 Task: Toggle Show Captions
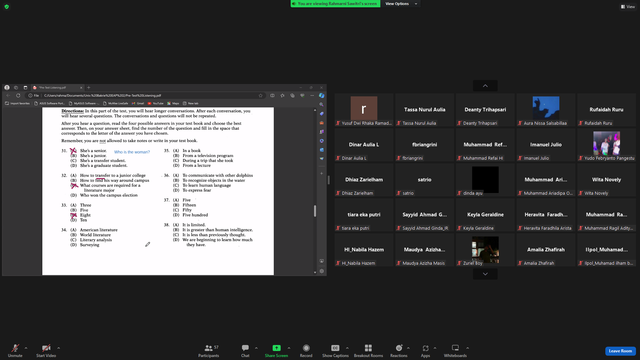pyautogui.click(x=335, y=350)
